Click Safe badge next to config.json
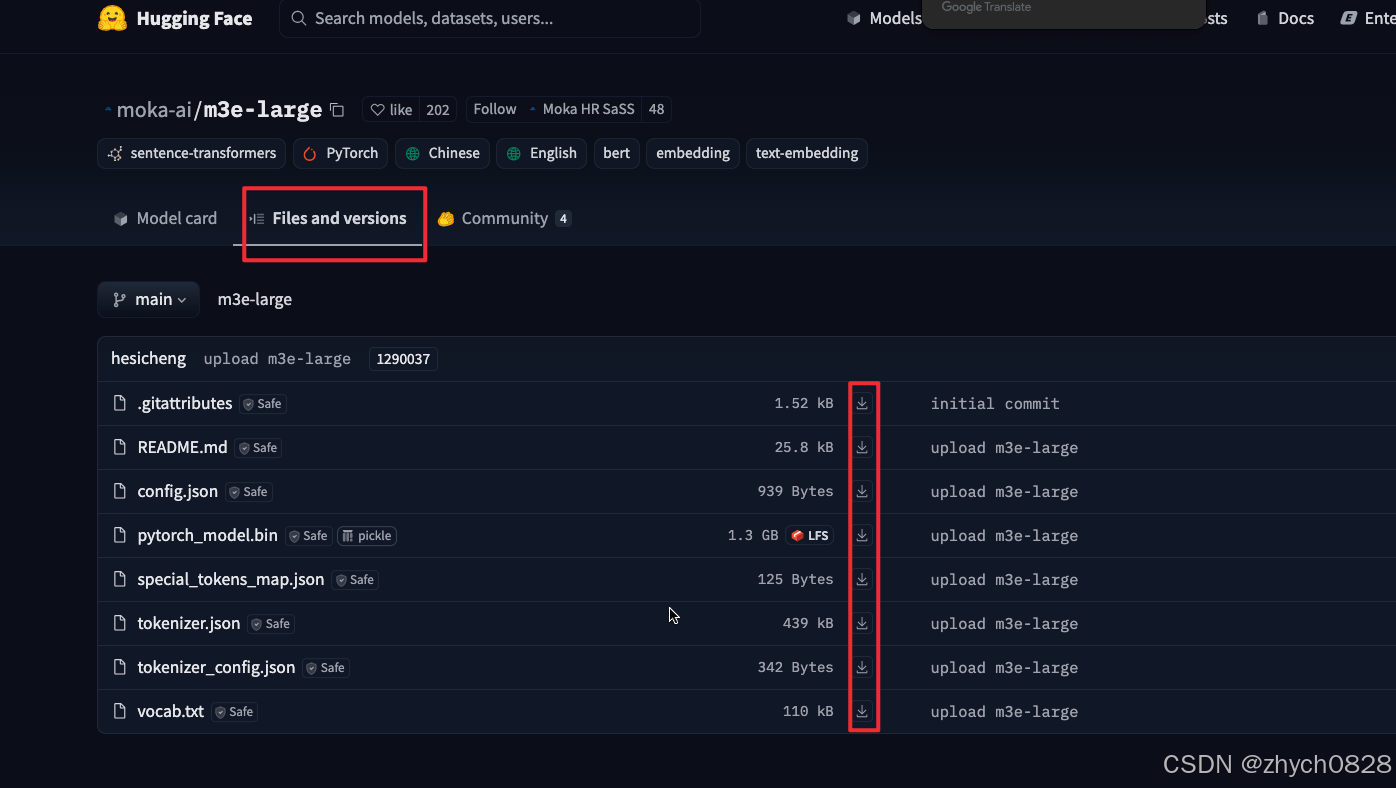1396x788 pixels. [x=249, y=492]
